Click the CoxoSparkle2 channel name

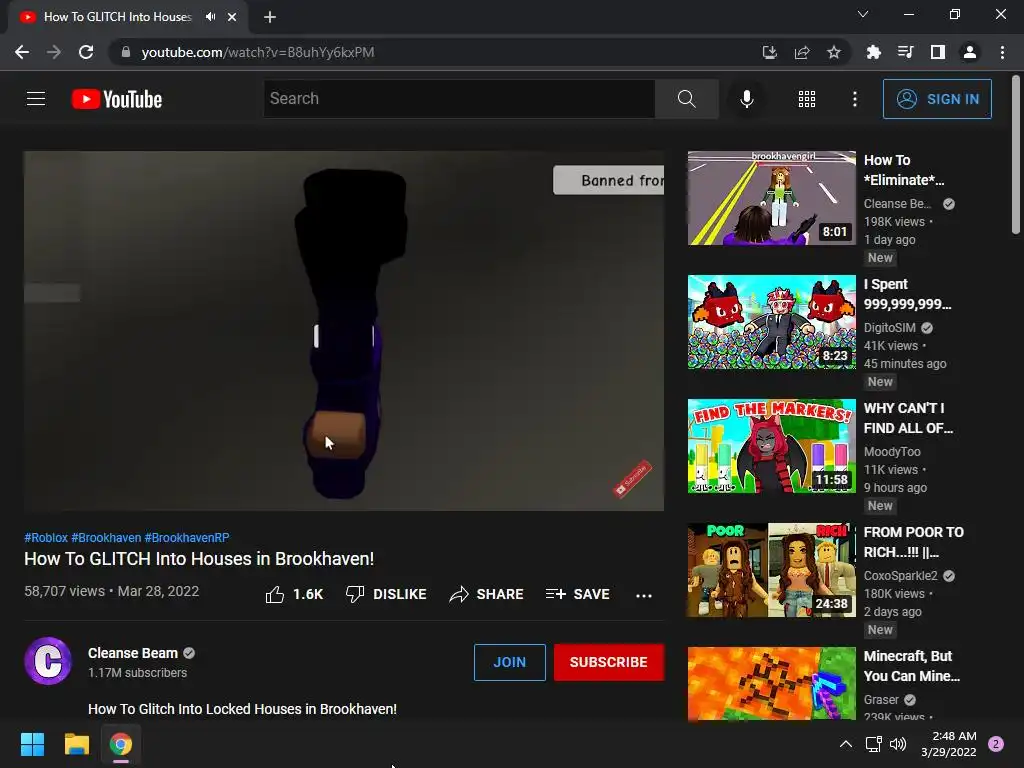pyautogui.click(x=901, y=576)
